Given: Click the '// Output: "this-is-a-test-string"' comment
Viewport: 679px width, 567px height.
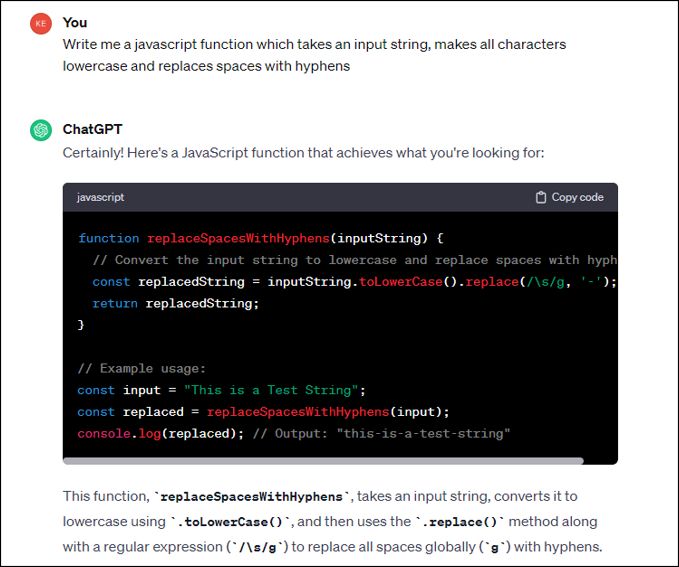Looking at the screenshot, I should 382,434.
